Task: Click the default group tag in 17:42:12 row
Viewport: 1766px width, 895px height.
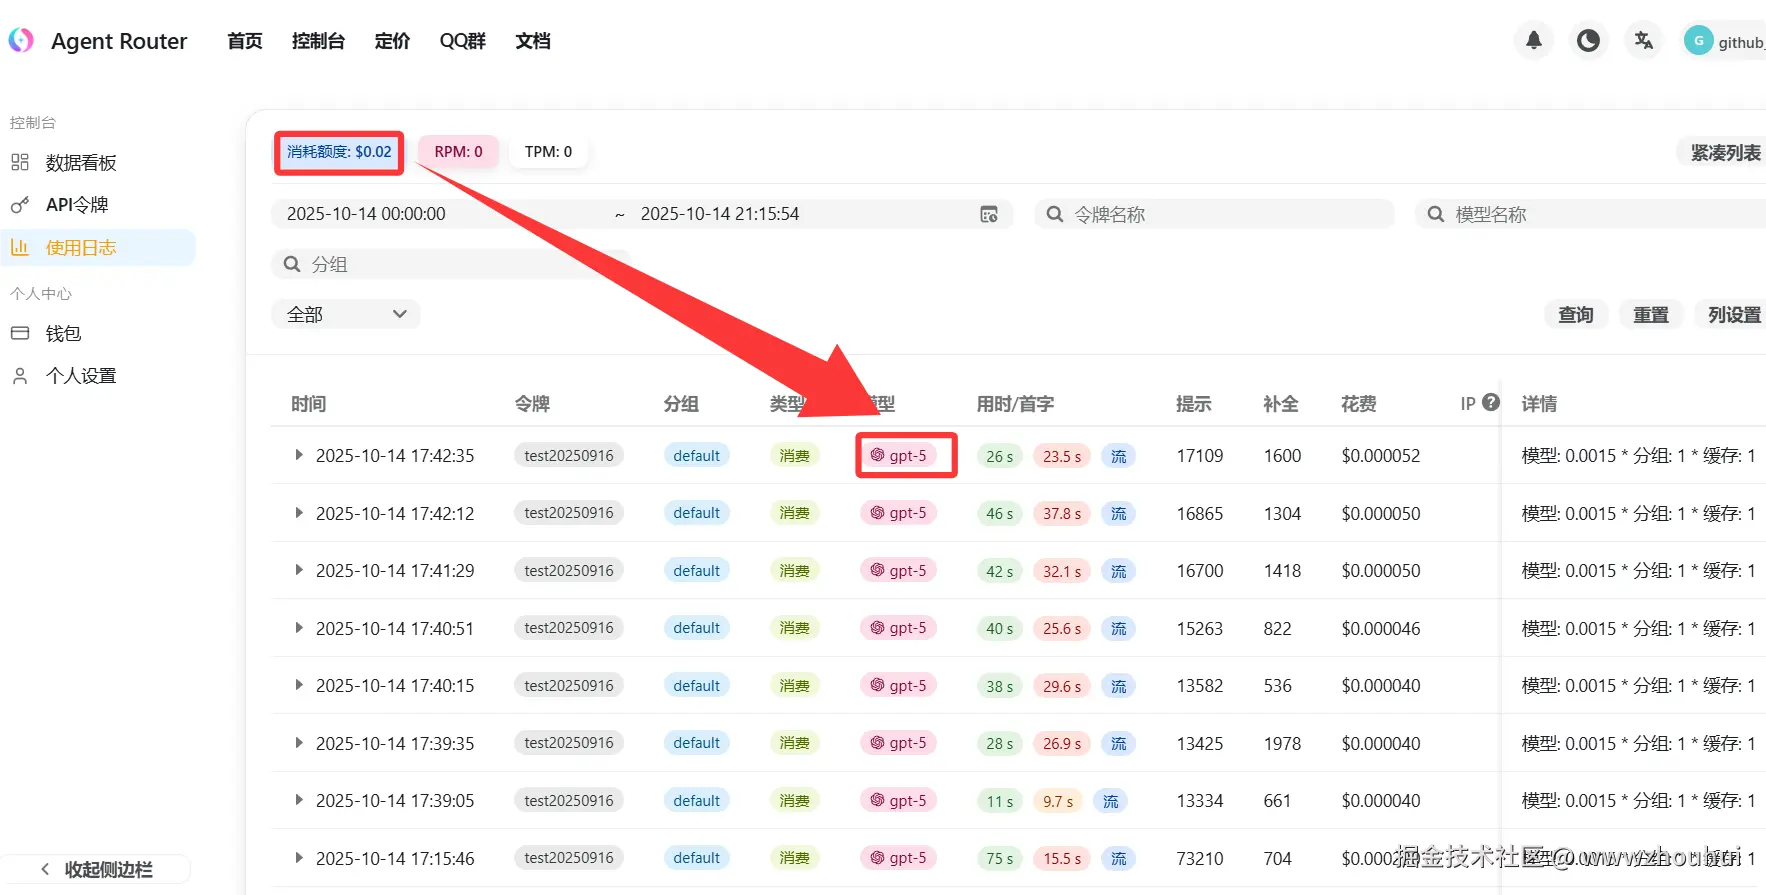Action: click(x=696, y=513)
